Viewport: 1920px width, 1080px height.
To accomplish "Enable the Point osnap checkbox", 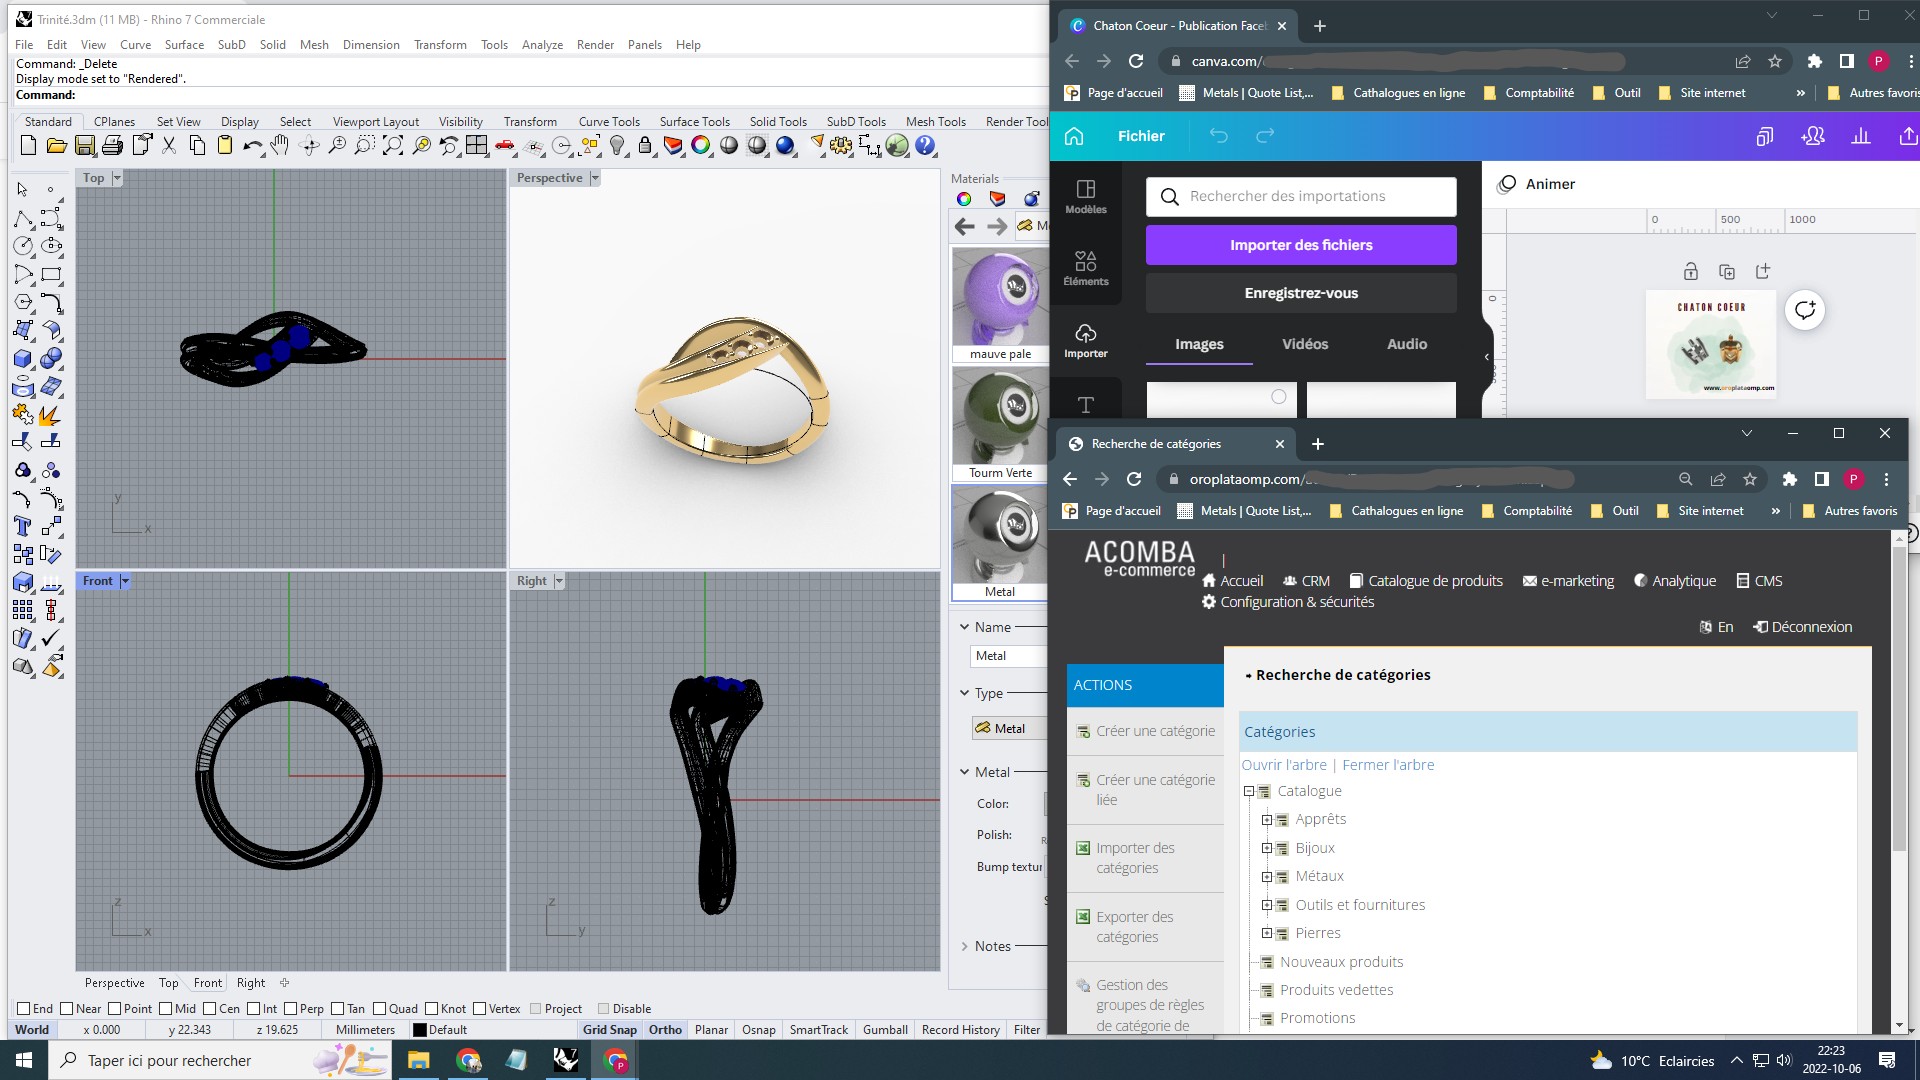I will (x=115, y=1008).
